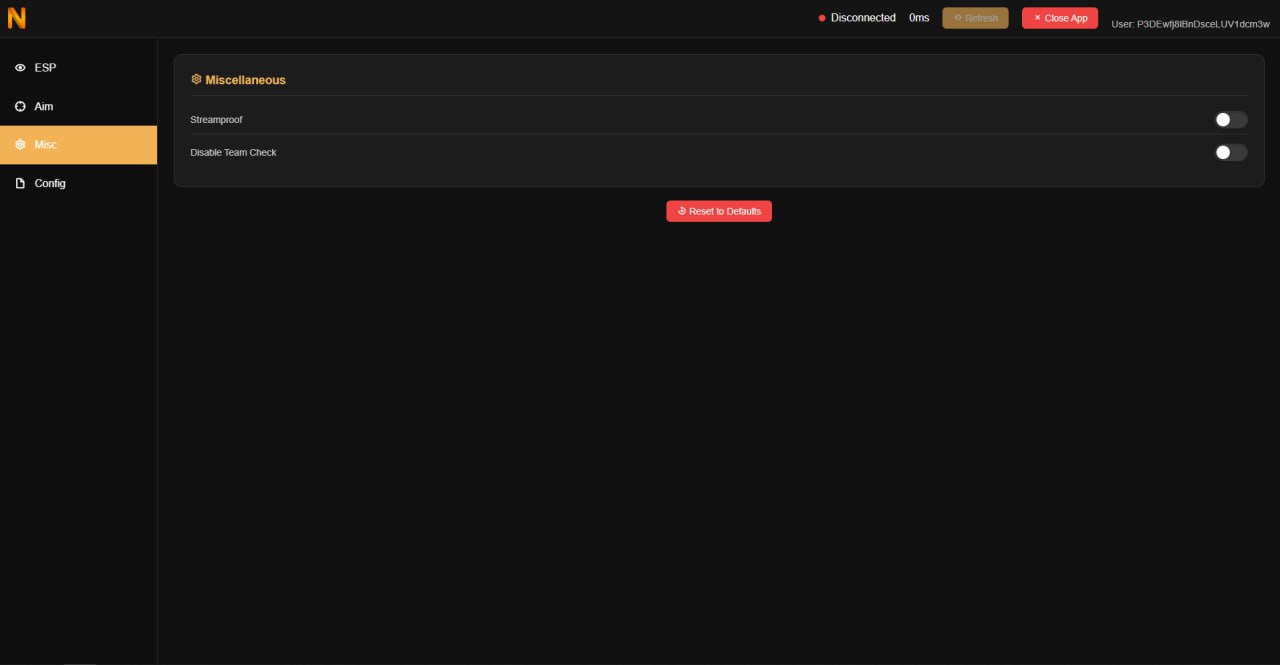The image size is (1280, 665).
Task: Click the gear icon in Misc tab
Action: pyautogui.click(x=20, y=145)
